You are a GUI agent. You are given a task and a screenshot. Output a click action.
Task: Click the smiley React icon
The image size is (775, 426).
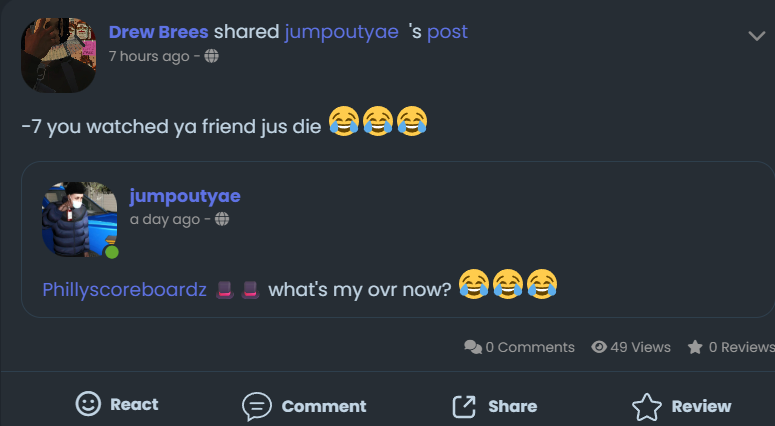tap(89, 404)
